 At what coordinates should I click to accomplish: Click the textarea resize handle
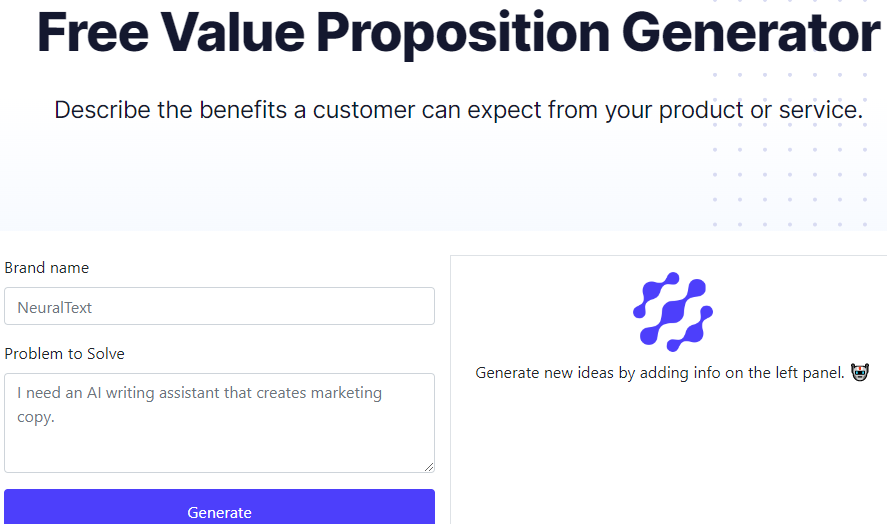point(428,466)
